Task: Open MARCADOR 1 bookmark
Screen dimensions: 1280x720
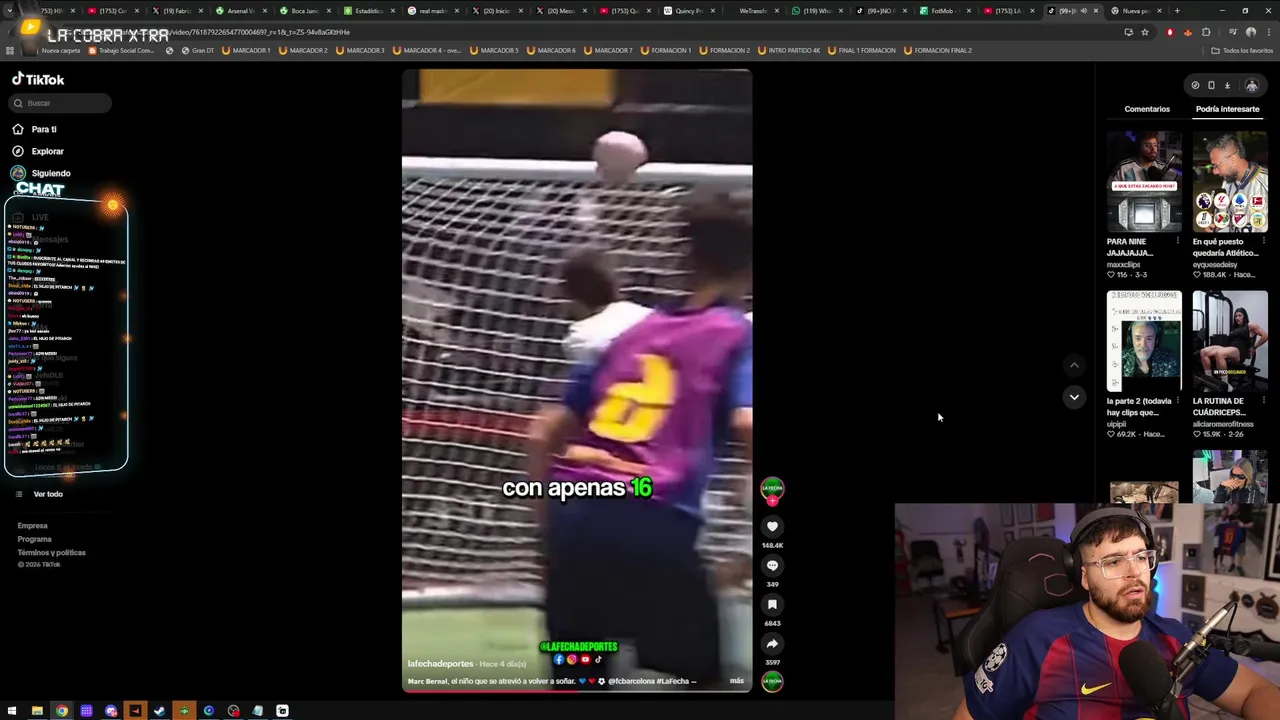Action: tap(247, 50)
